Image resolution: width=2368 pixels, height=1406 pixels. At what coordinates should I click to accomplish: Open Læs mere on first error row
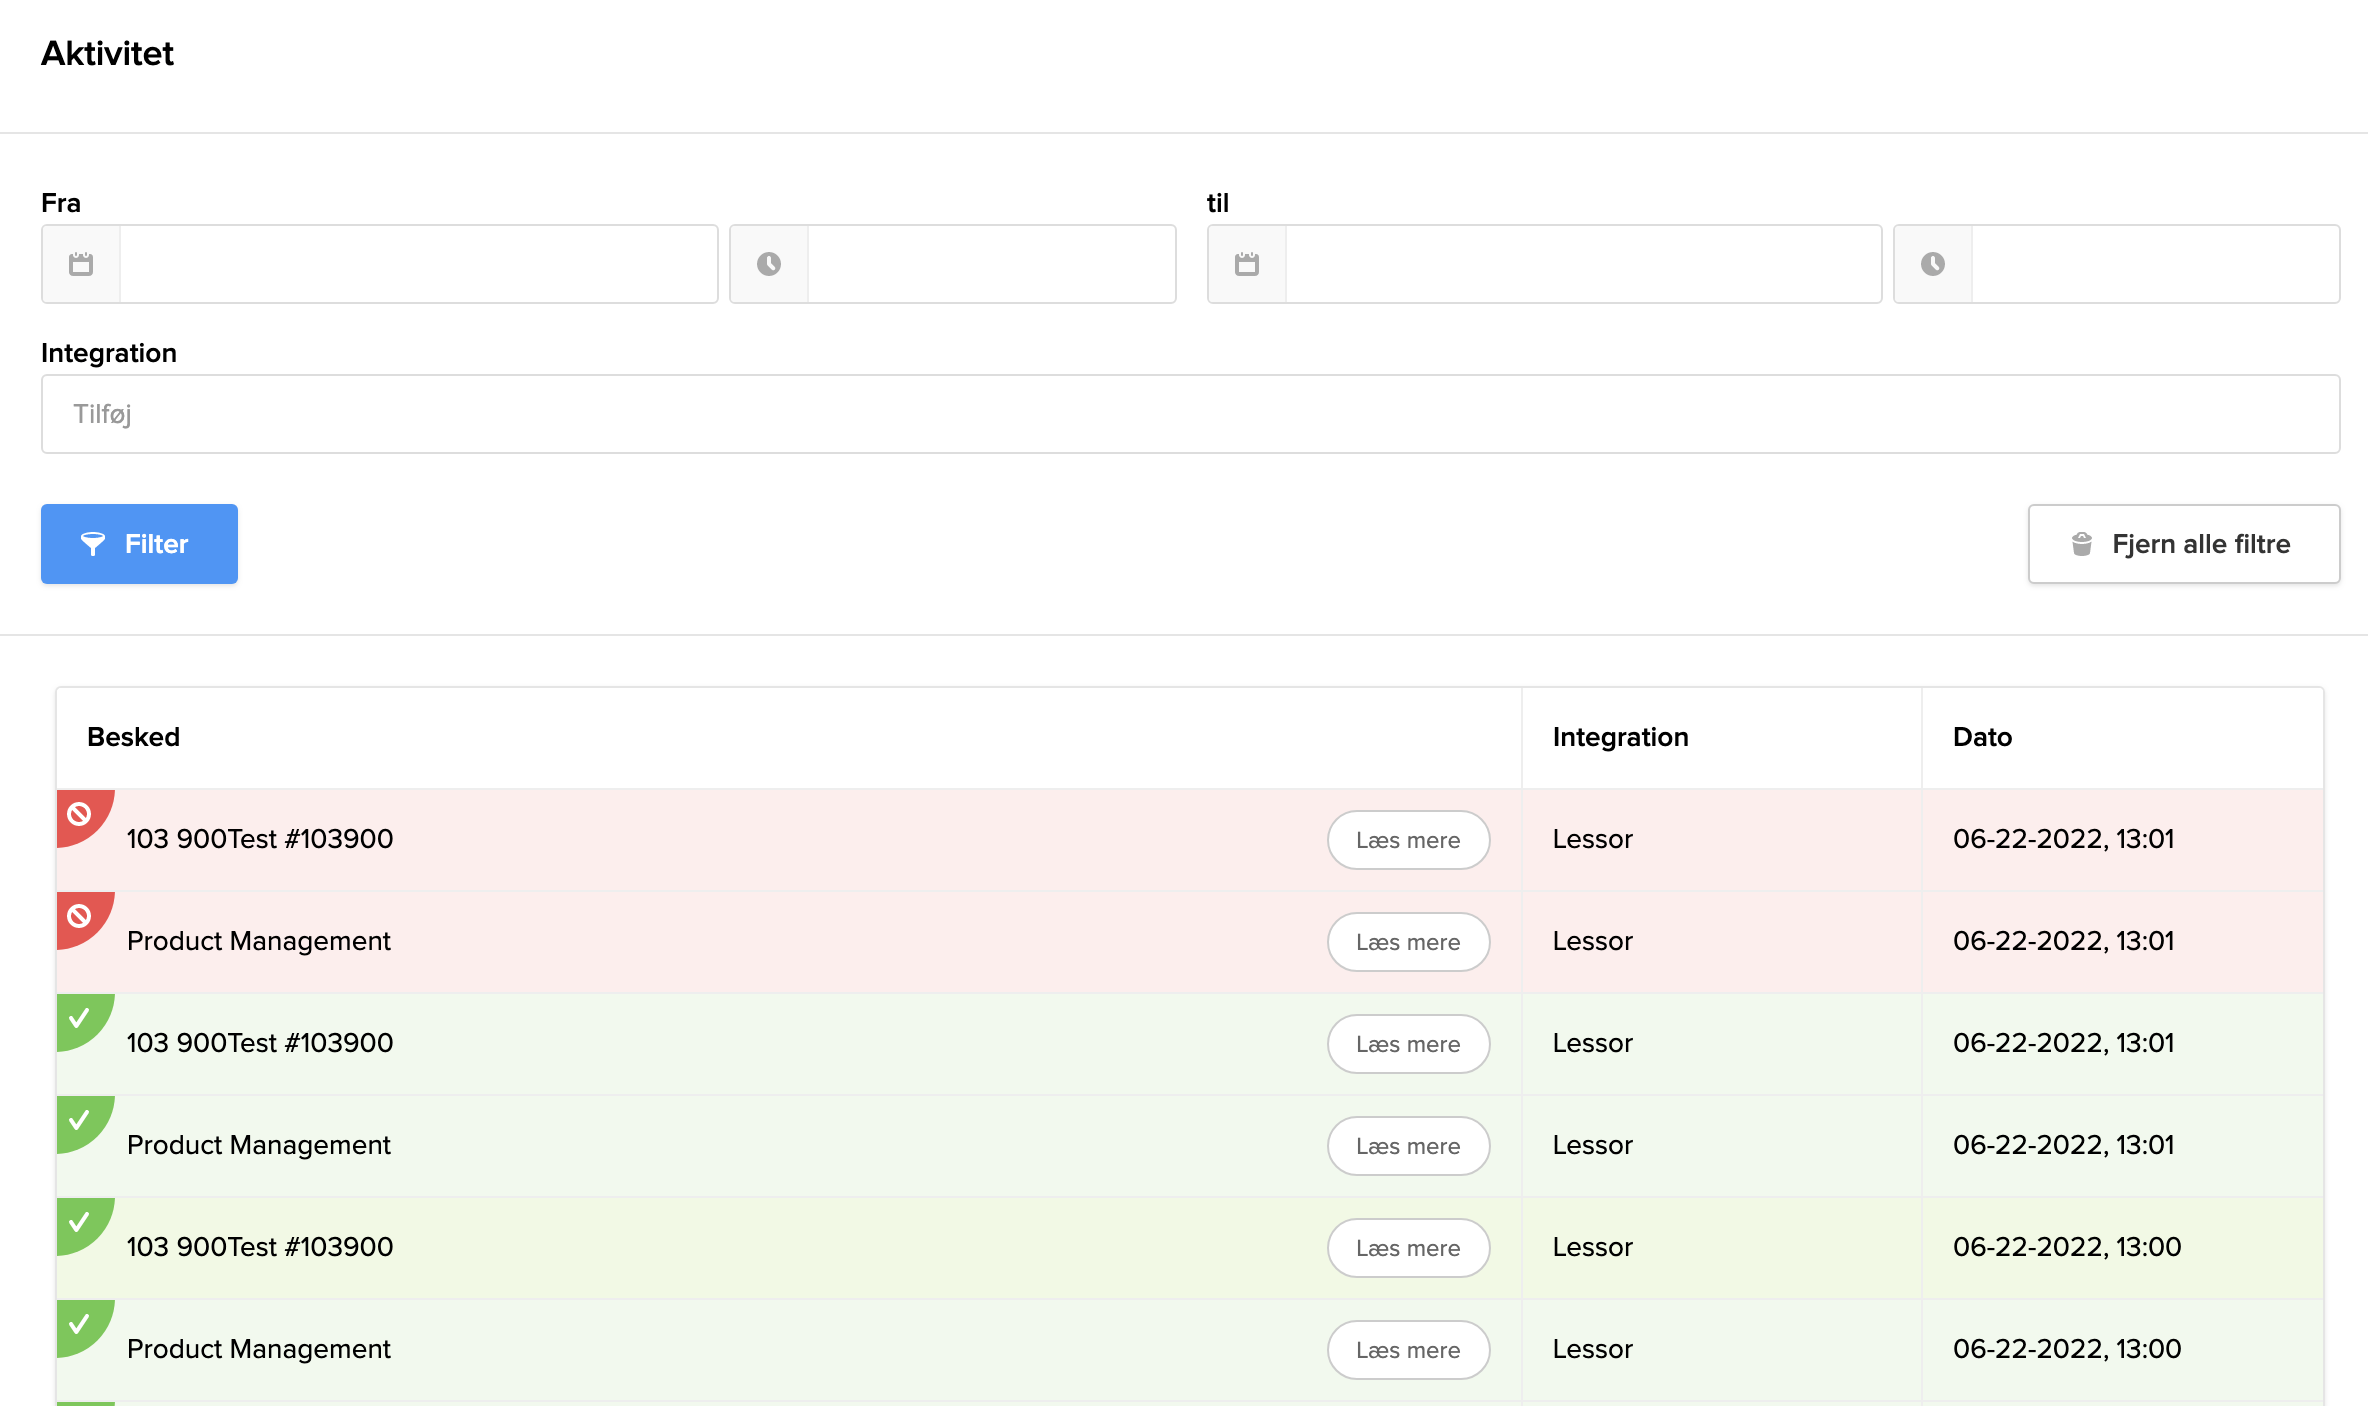[1408, 840]
